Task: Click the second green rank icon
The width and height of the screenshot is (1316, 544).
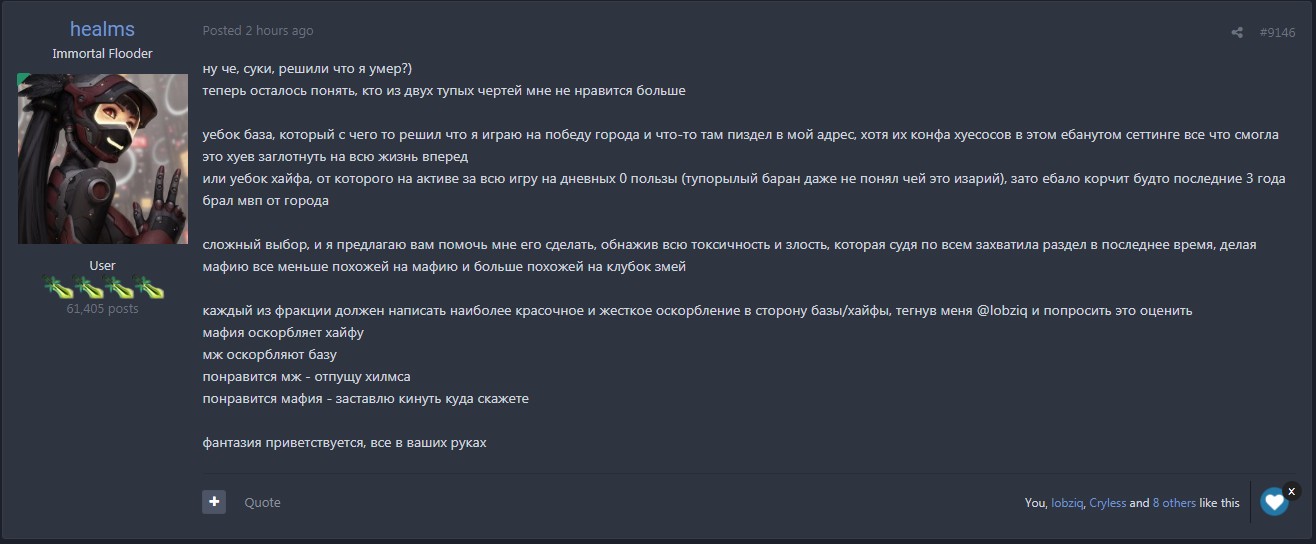Action: (88, 287)
